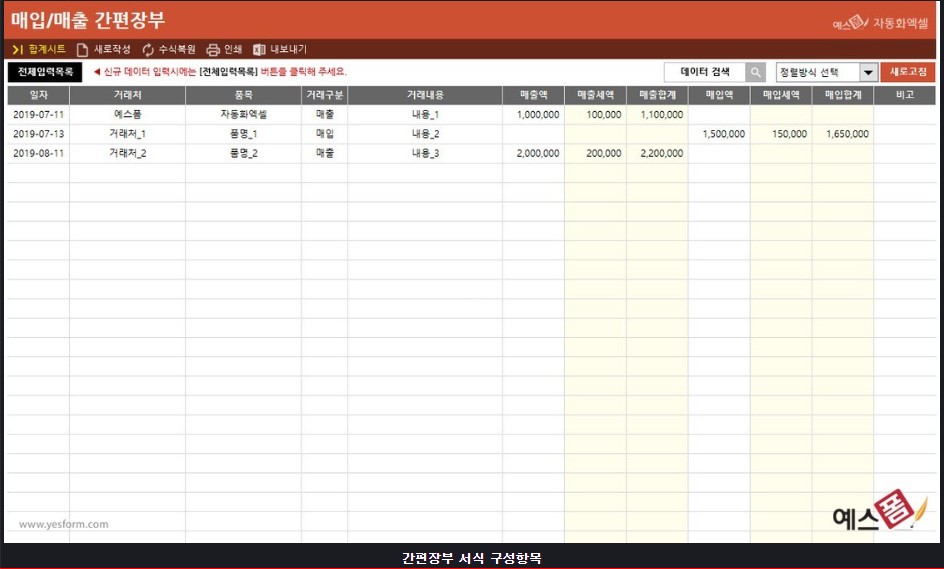The width and height of the screenshot is (944, 569).
Task: Select the 거래구분 column header
Action: pos(324,95)
